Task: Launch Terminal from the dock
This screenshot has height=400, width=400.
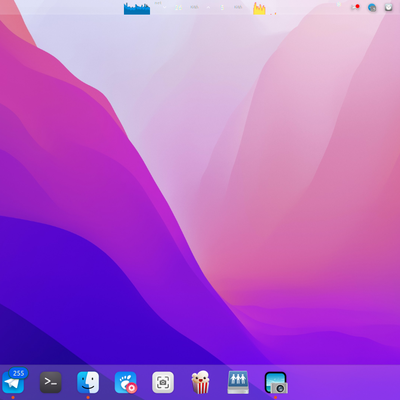Action: click(x=51, y=382)
